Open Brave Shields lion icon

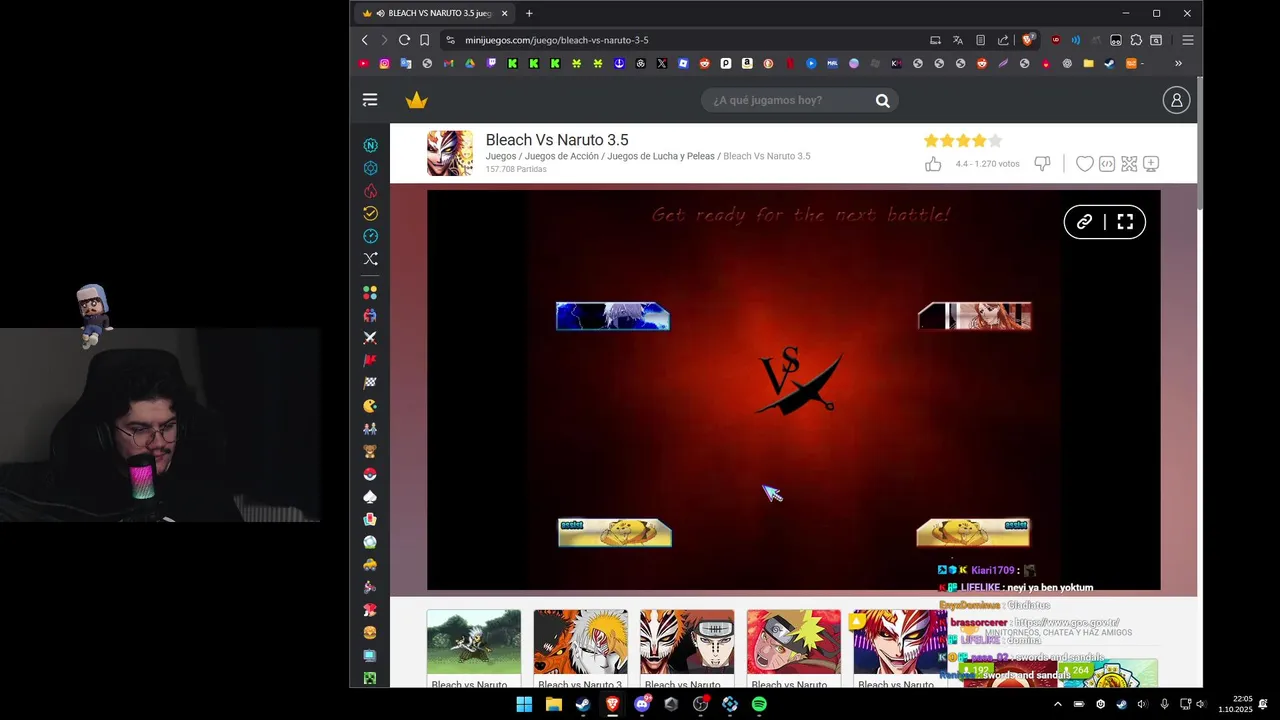coord(1028,40)
